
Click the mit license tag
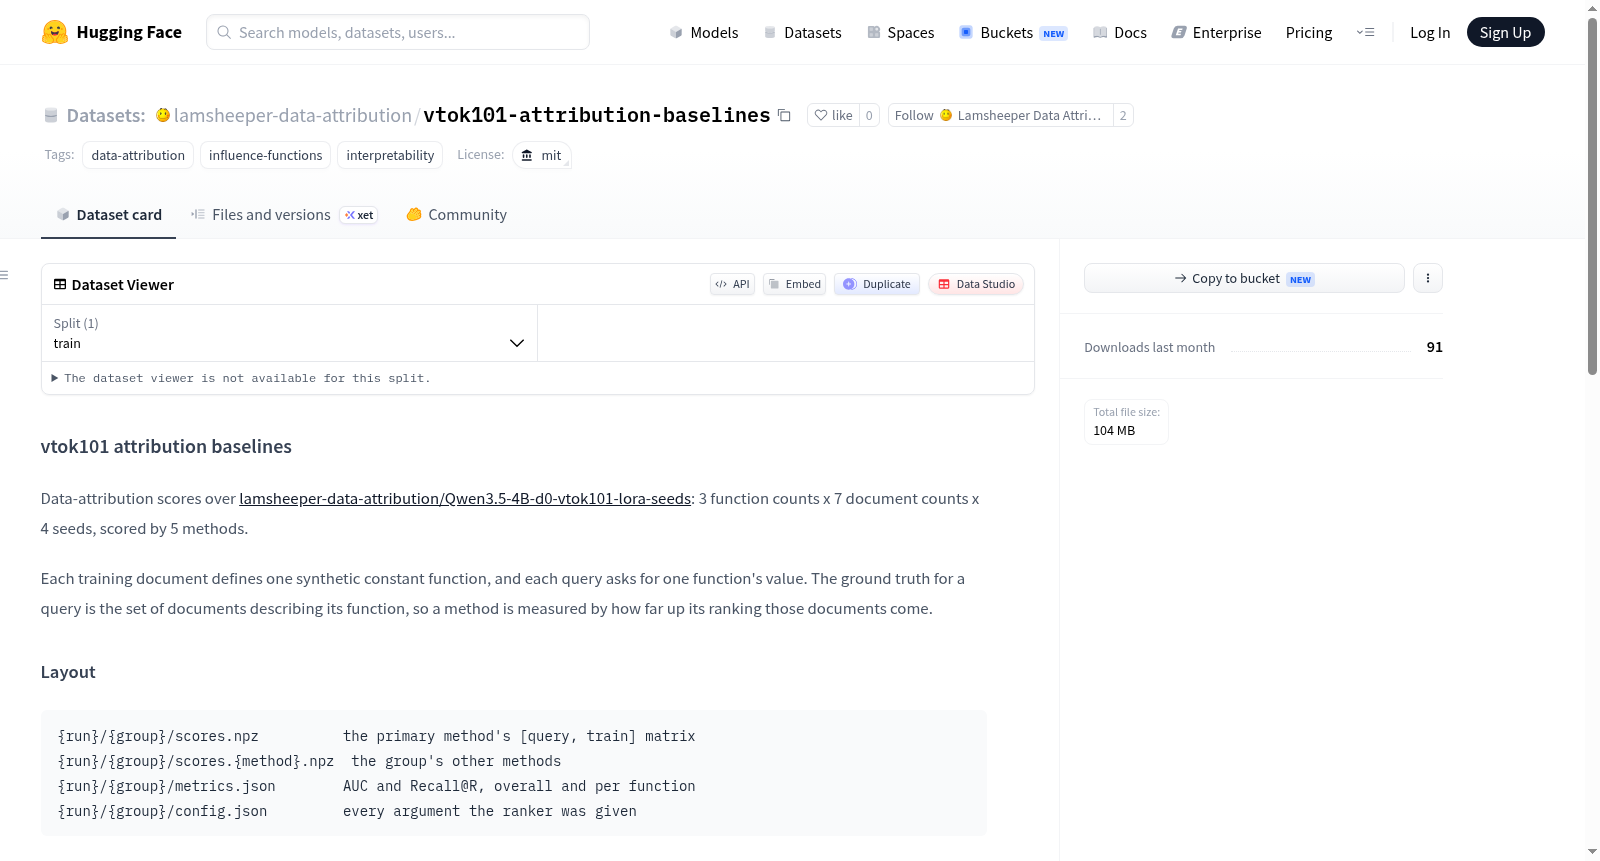542,155
